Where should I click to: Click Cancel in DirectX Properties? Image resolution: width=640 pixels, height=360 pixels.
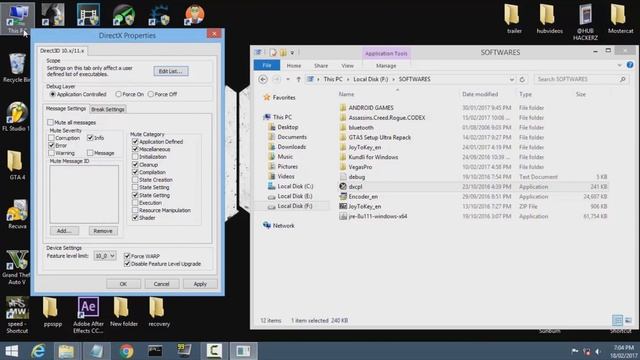(x=162, y=284)
